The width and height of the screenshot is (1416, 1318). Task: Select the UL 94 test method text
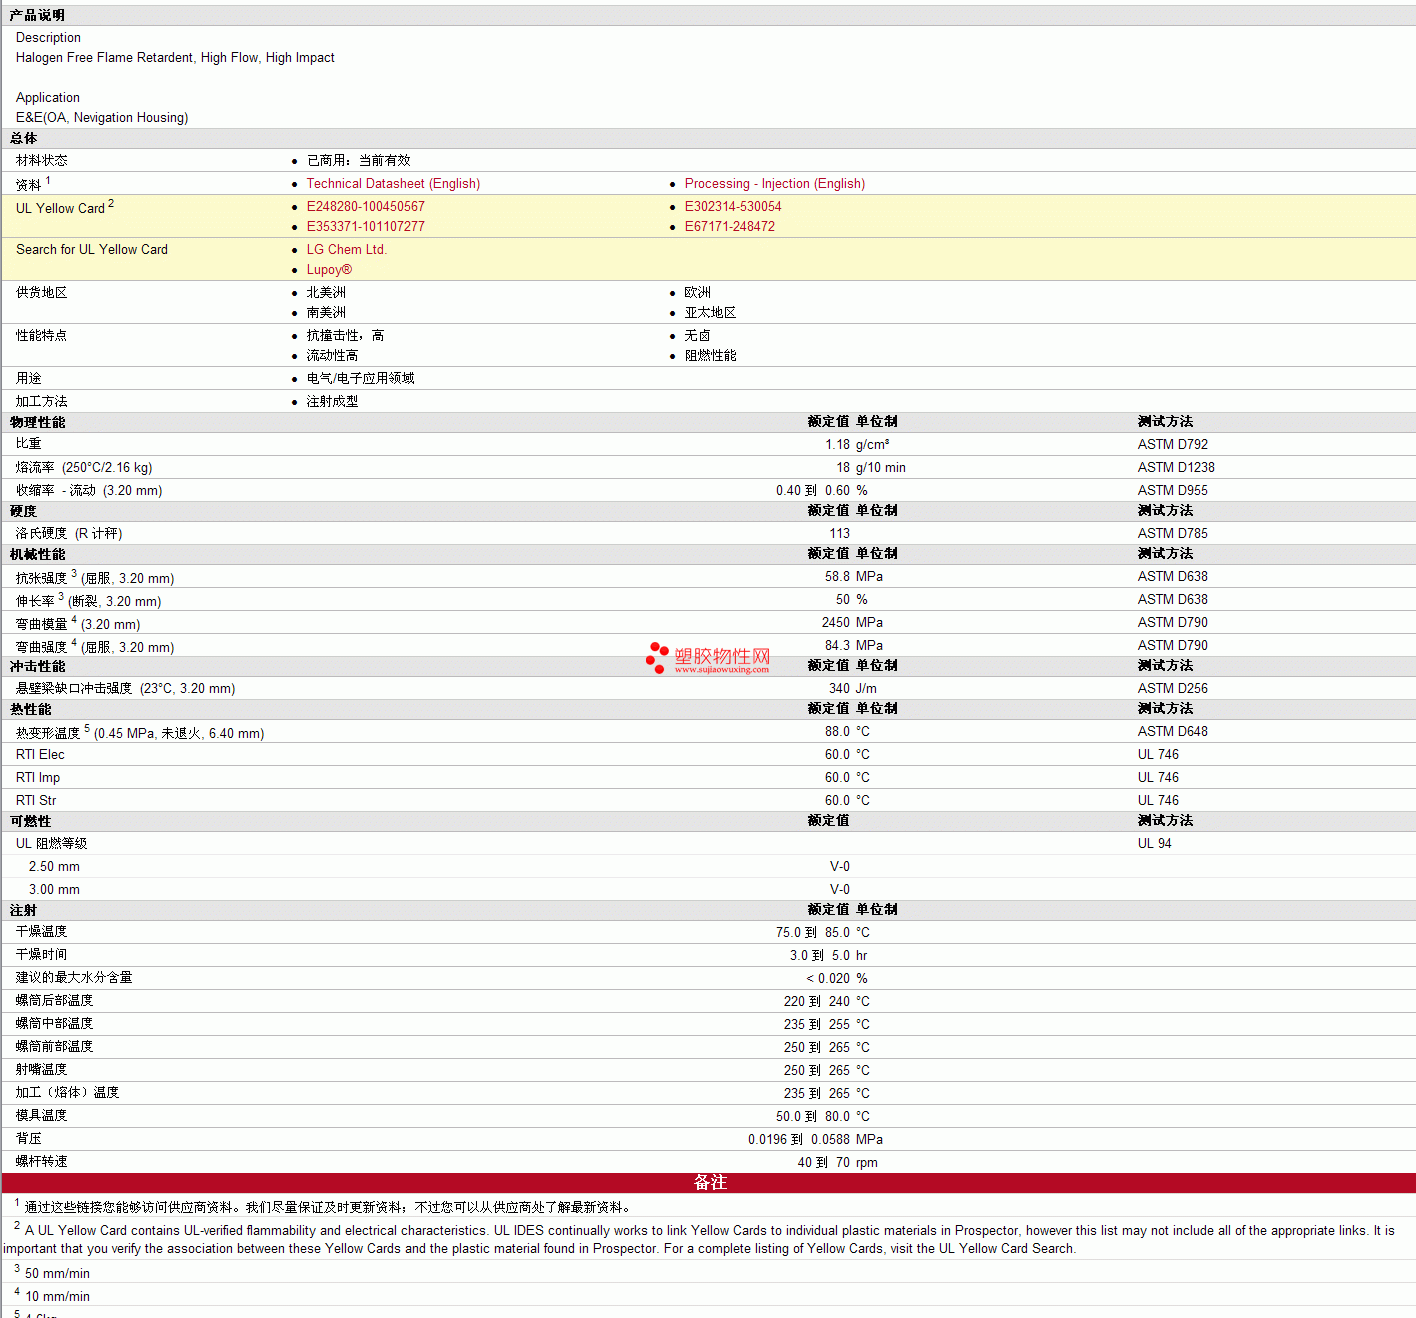[1155, 844]
